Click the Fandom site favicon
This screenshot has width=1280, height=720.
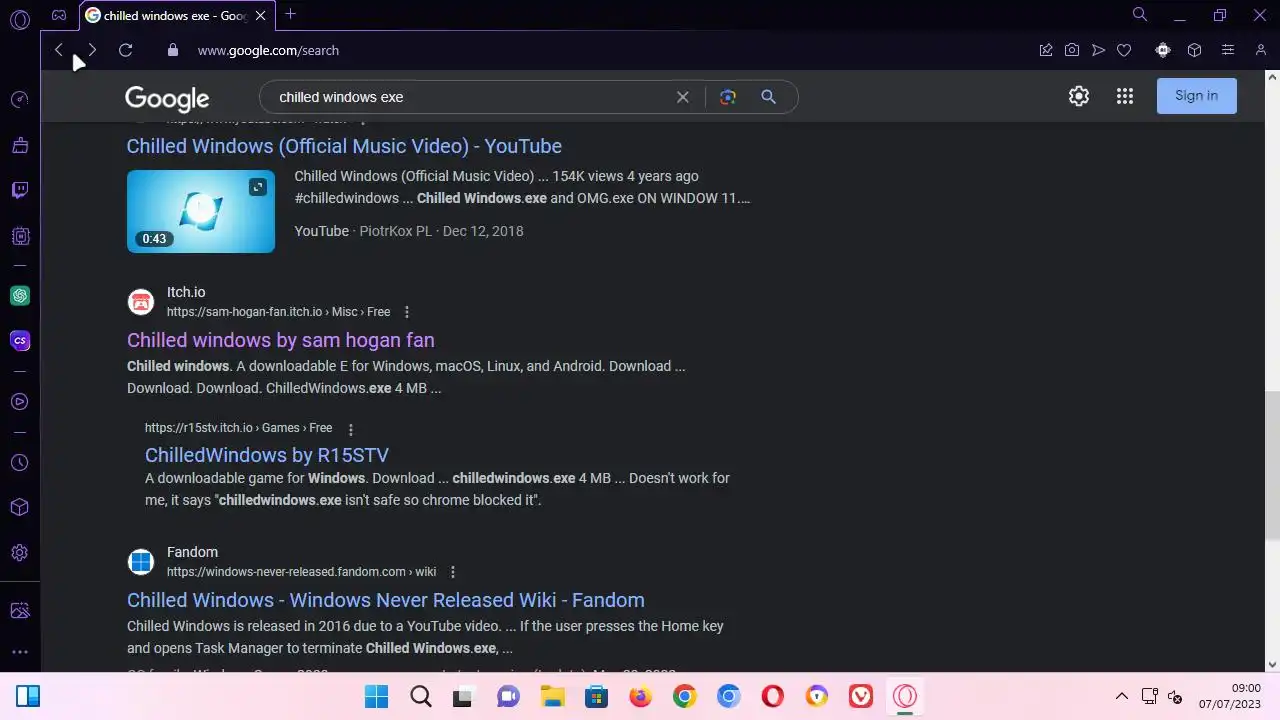(141, 562)
